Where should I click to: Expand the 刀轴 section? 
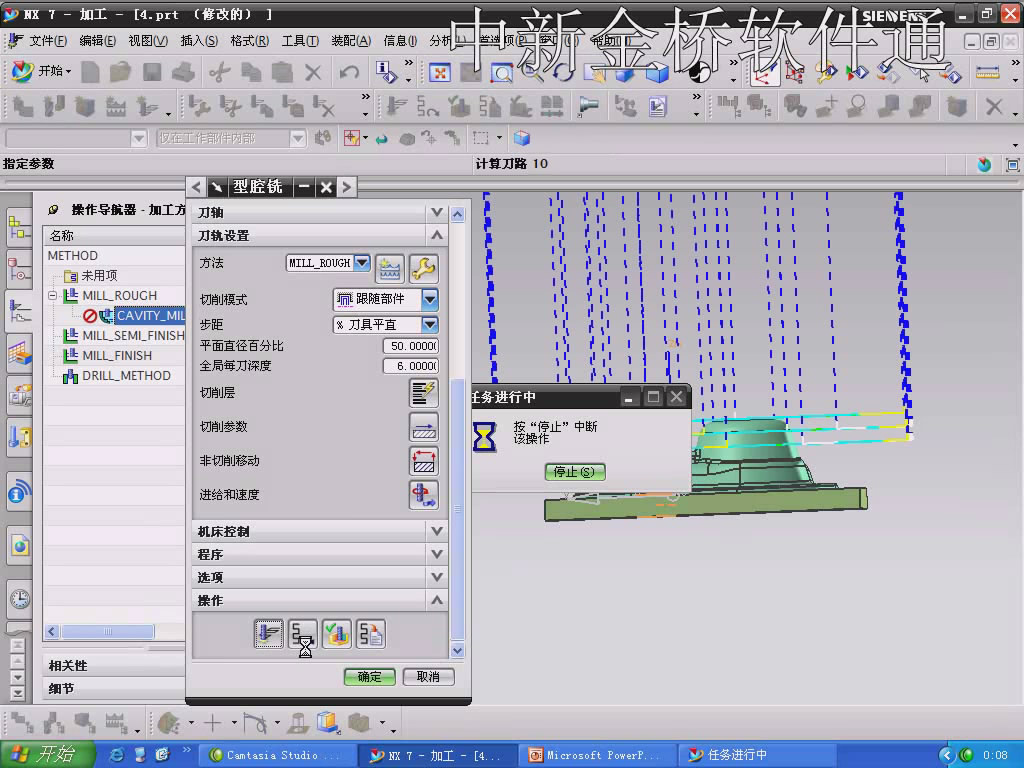(437, 212)
